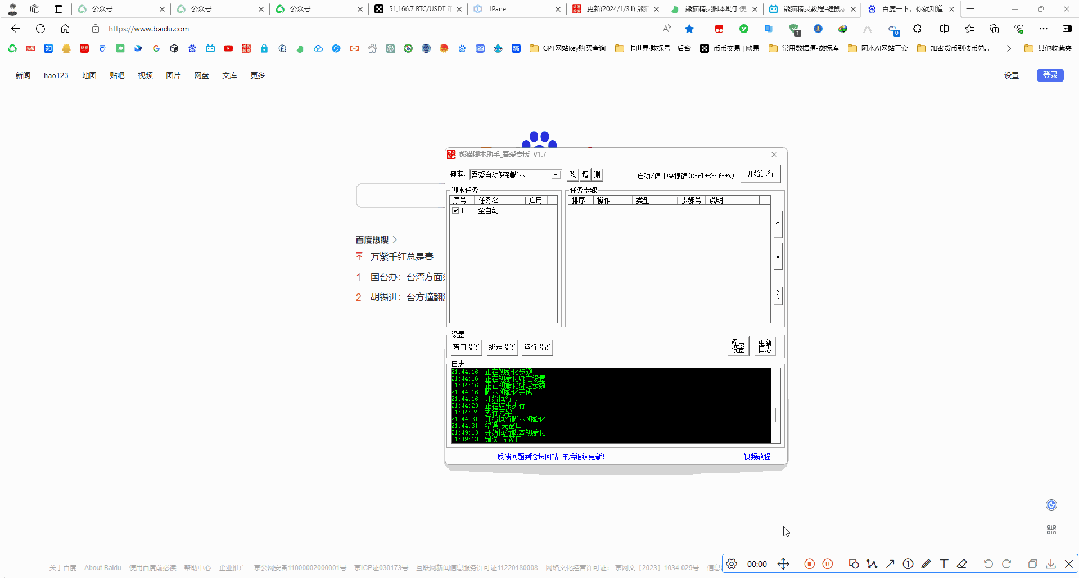Click the settings link beside Baidu login
Image resolution: width=1079 pixels, height=578 pixels.
(1011, 76)
